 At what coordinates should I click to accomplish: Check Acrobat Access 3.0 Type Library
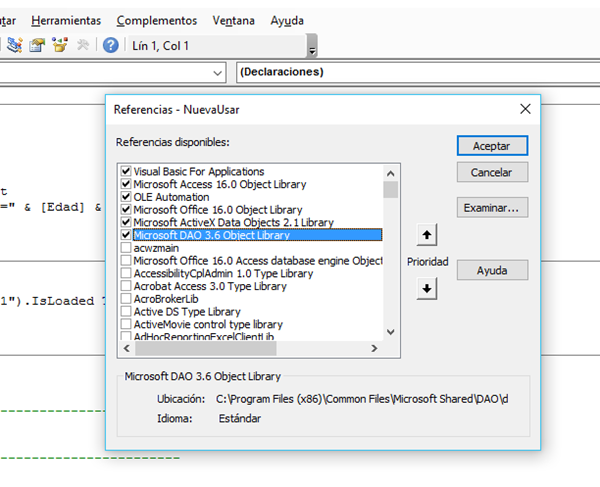click(x=125, y=286)
